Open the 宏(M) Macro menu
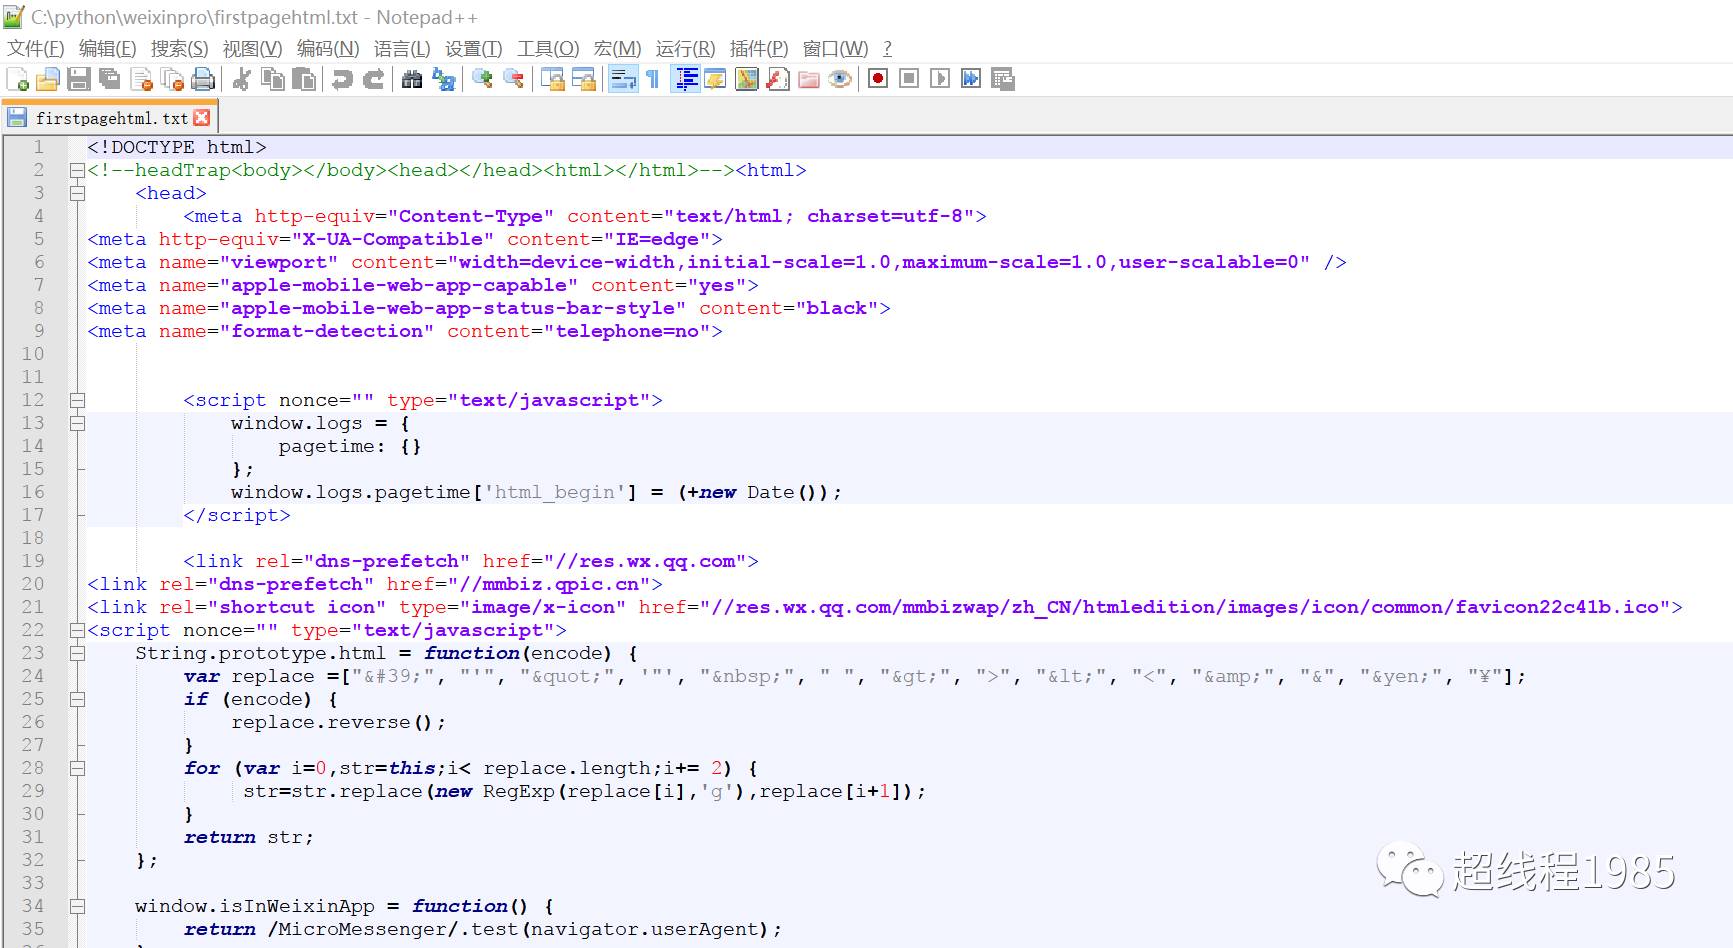Screen dimensions: 1733x948 pyautogui.click(x=617, y=48)
